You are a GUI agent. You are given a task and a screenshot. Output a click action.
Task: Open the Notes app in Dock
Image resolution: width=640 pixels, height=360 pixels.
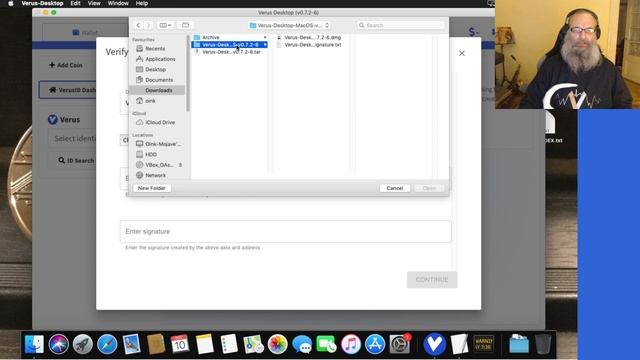(x=204, y=344)
